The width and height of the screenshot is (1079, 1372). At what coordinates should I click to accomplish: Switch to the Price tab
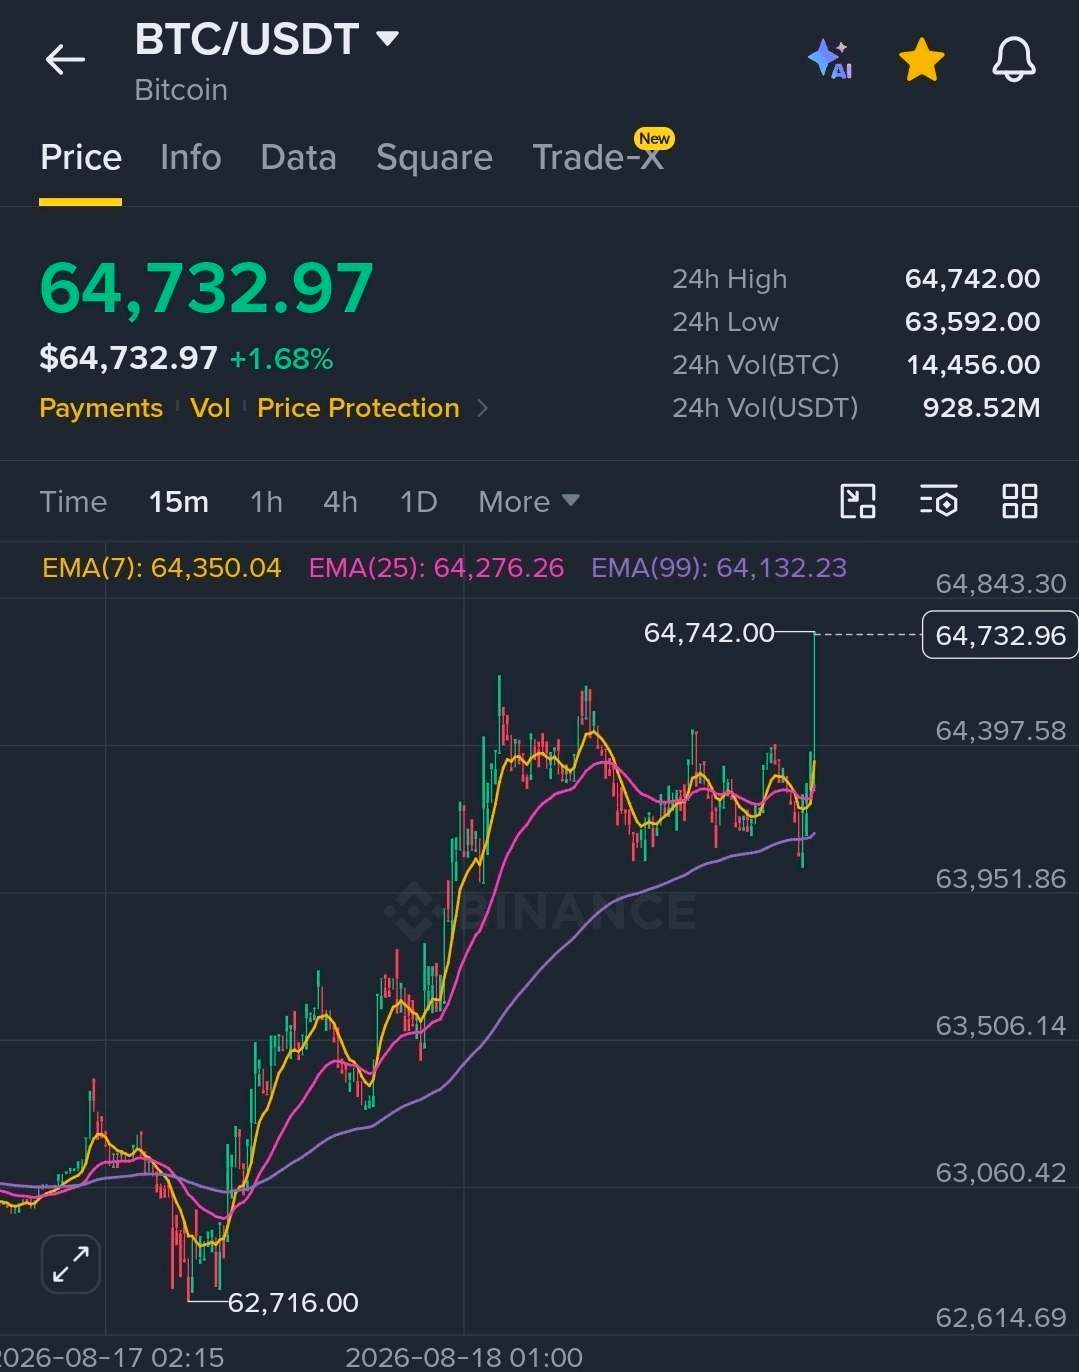[81, 157]
